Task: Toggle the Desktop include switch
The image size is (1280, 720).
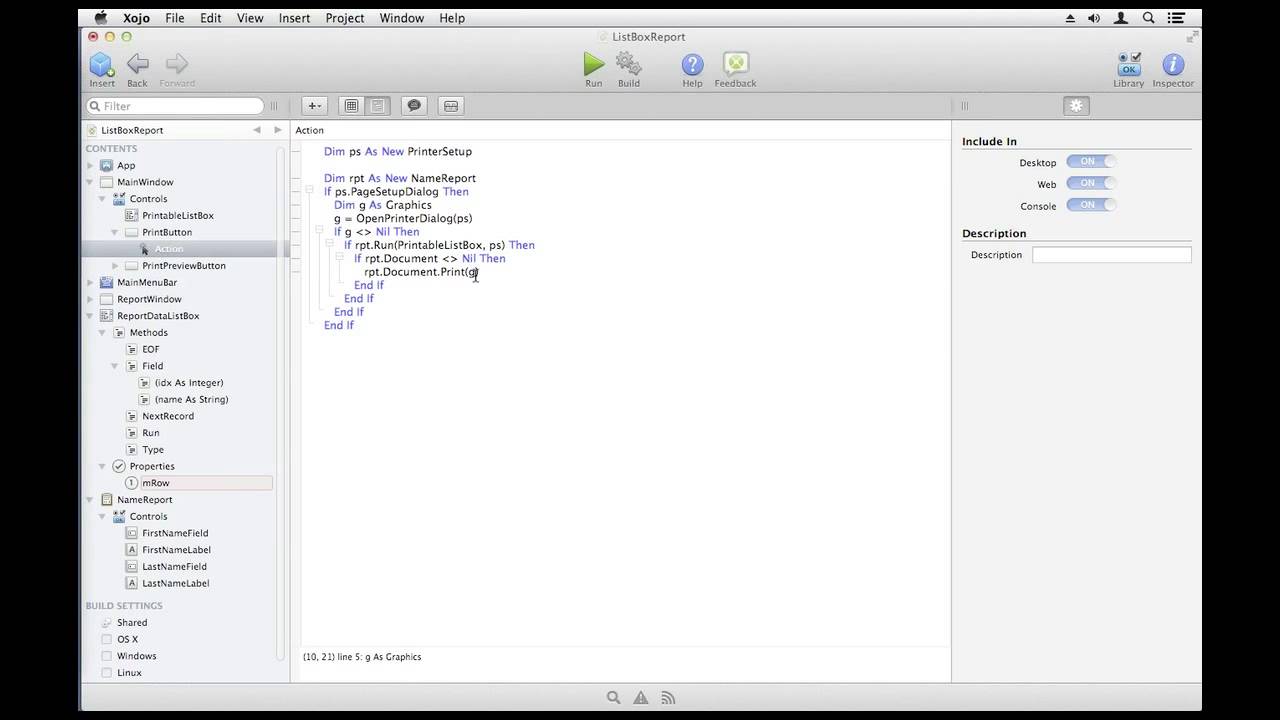Action: point(1090,162)
